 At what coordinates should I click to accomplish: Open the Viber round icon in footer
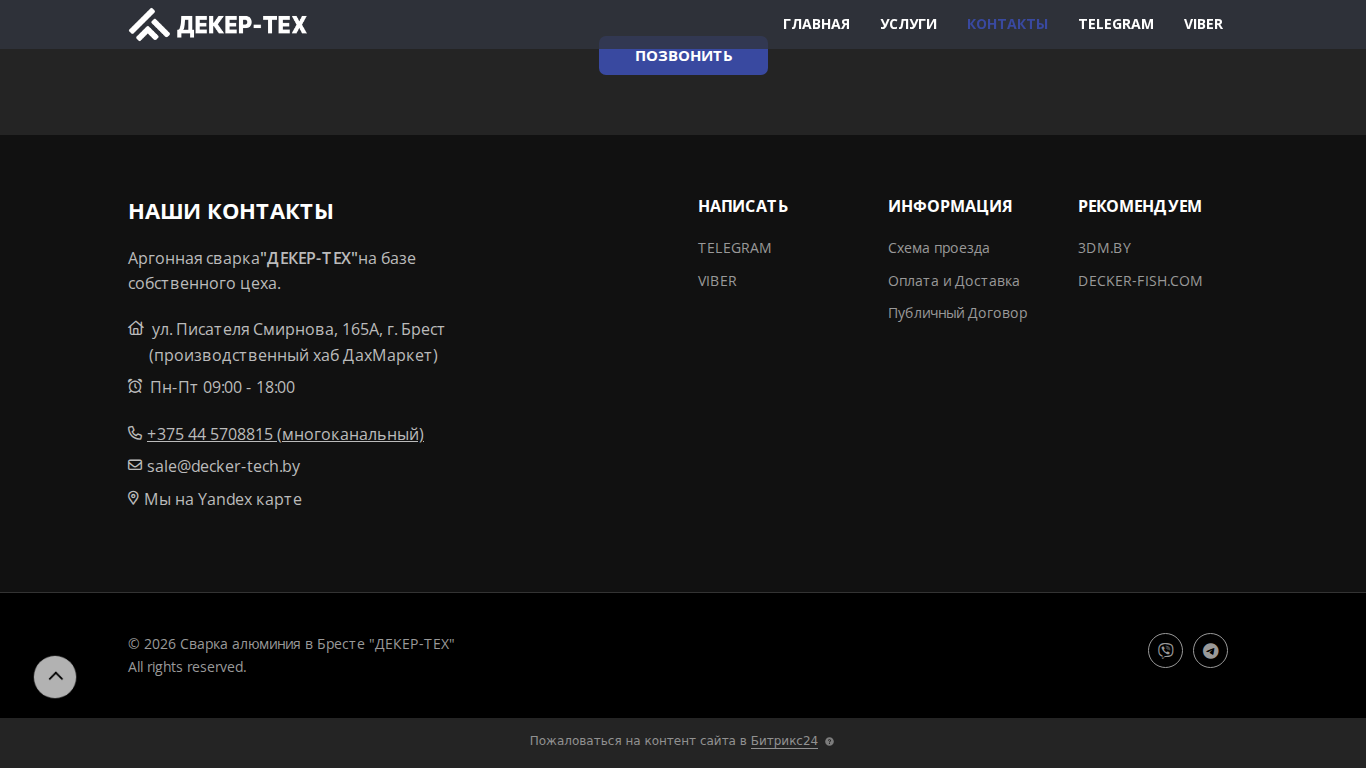(1165, 651)
